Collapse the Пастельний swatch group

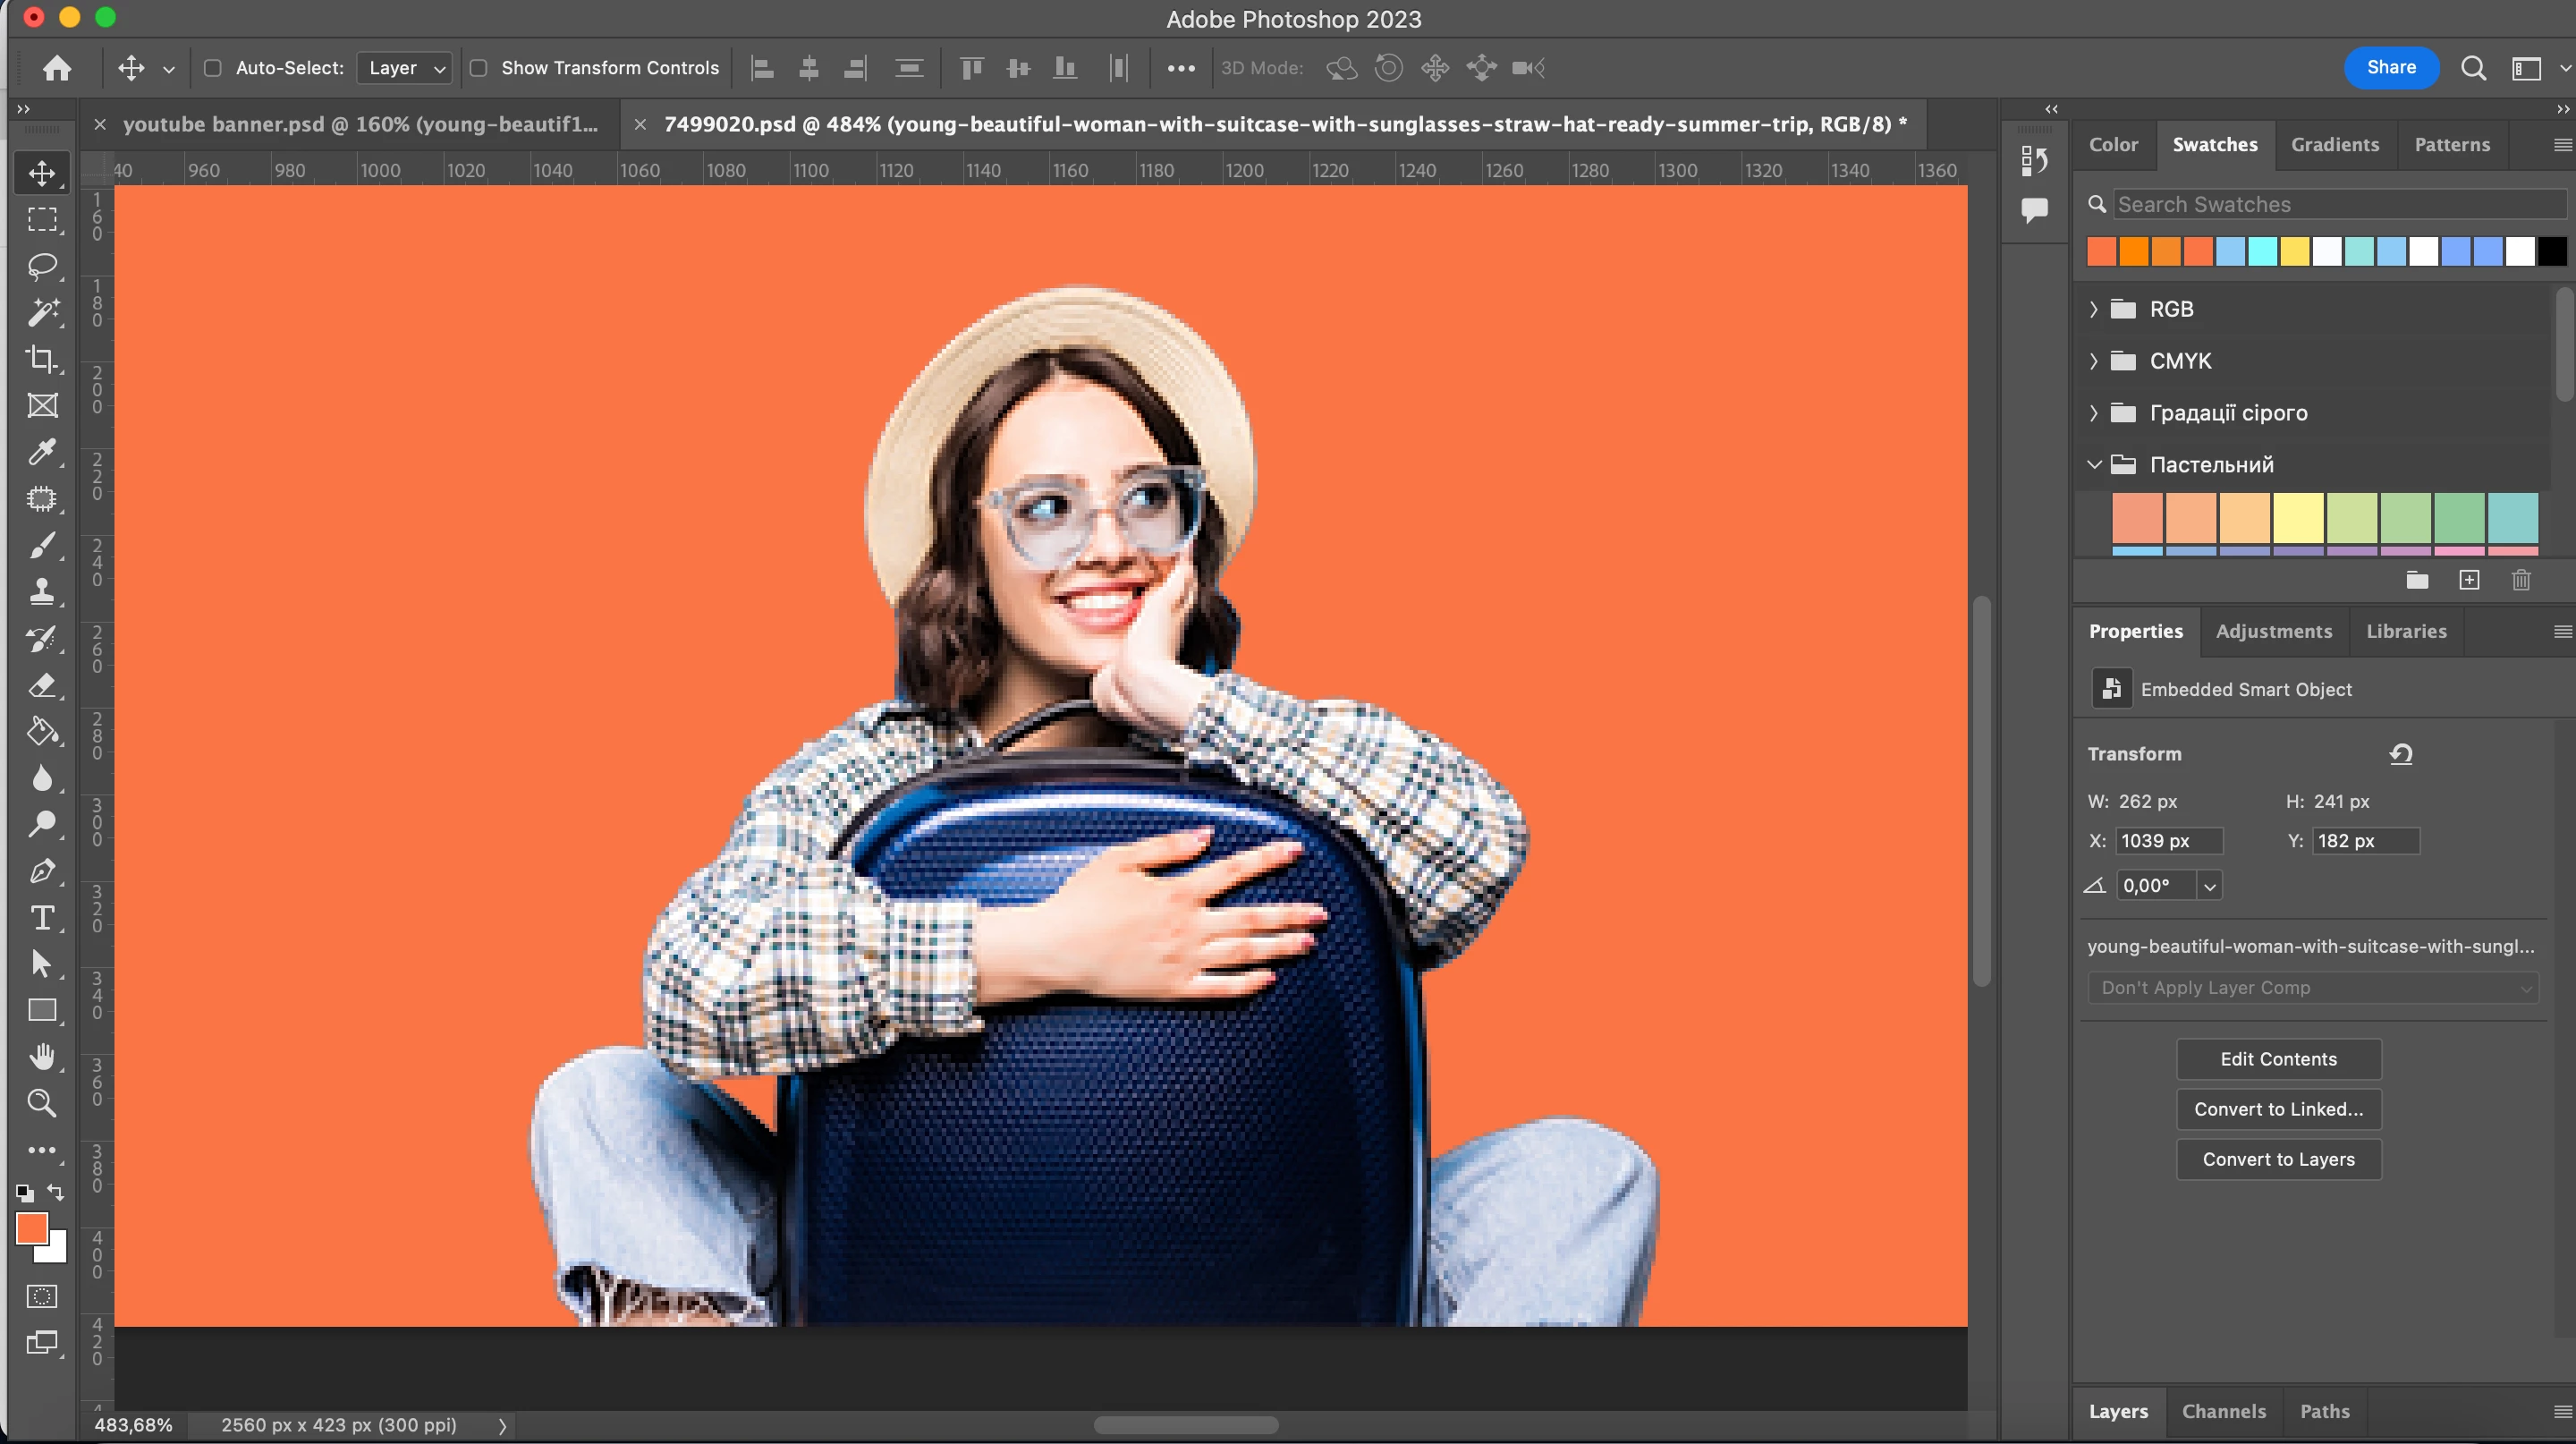pyautogui.click(x=2093, y=465)
